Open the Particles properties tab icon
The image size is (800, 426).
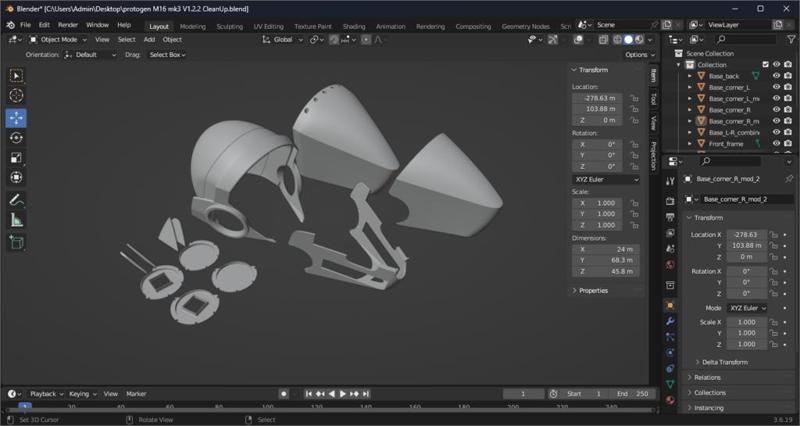670,337
